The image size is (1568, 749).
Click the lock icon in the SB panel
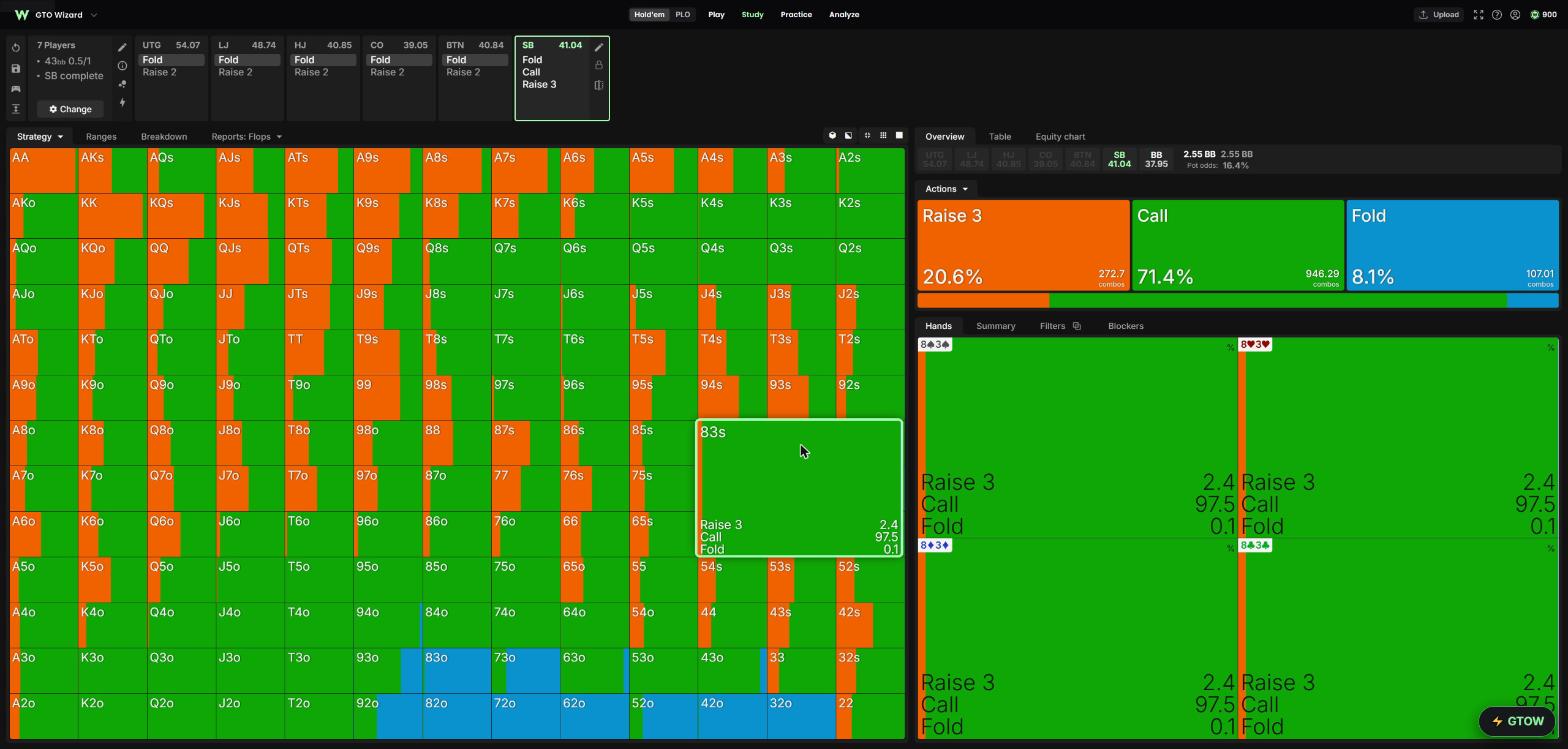[x=599, y=65]
